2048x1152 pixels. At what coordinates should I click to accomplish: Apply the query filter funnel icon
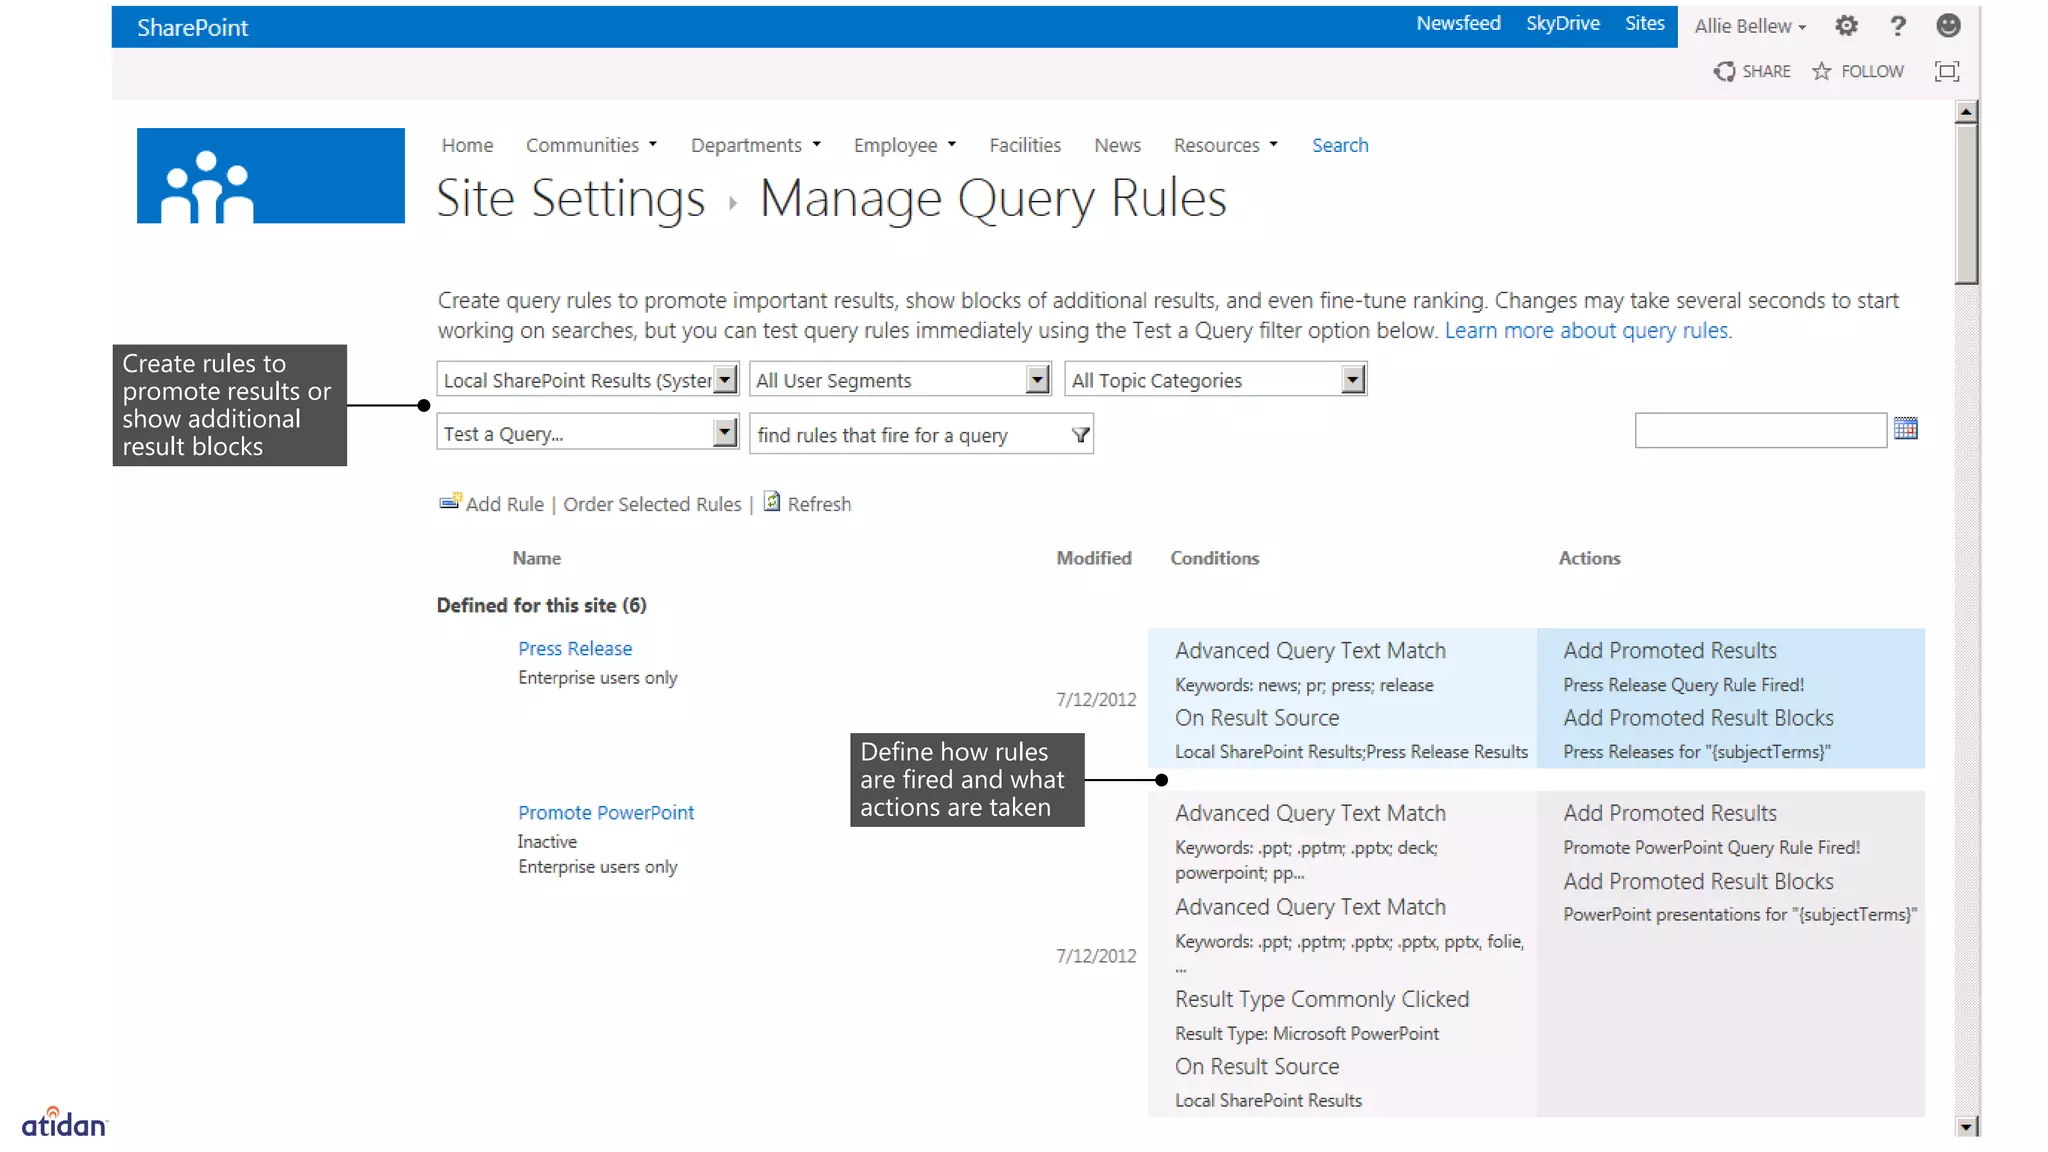pyautogui.click(x=1080, y=435)
